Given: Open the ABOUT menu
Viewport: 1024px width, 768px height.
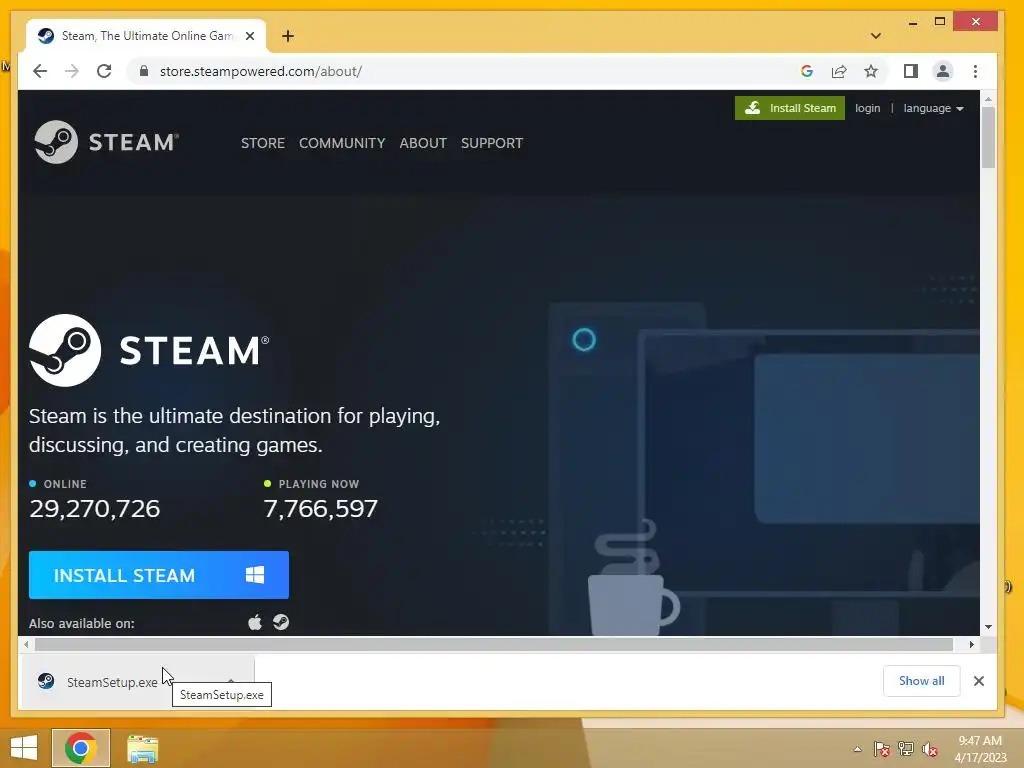Looking at the screenshot, I should (423, 143).
